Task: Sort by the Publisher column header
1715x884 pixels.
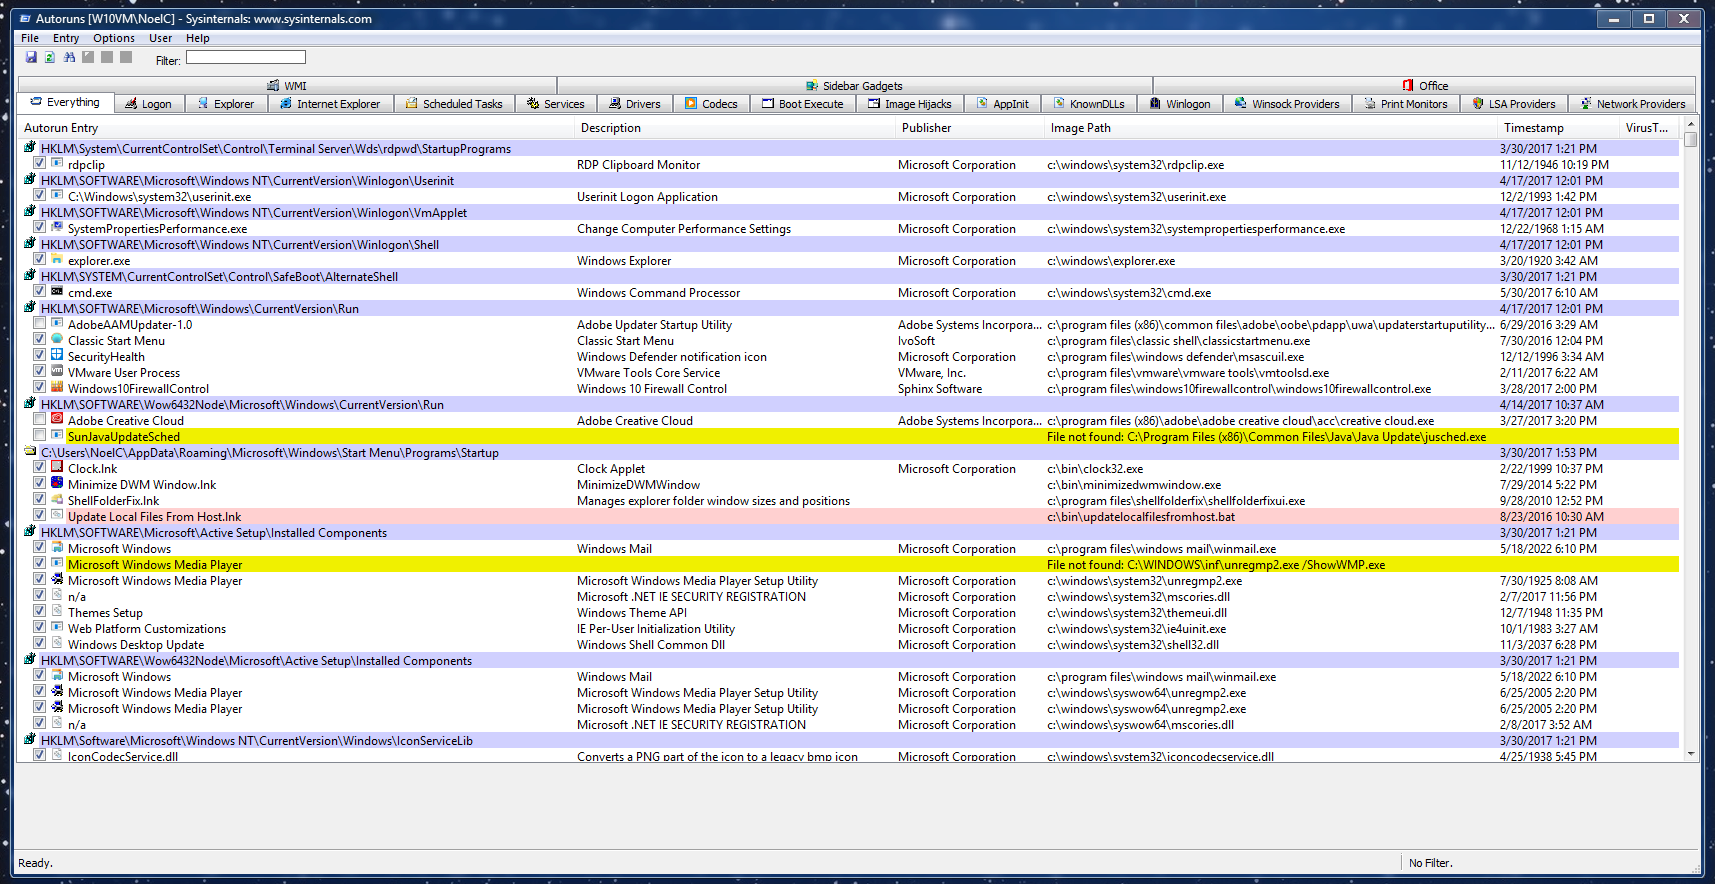Action: (x=926, y=128)
